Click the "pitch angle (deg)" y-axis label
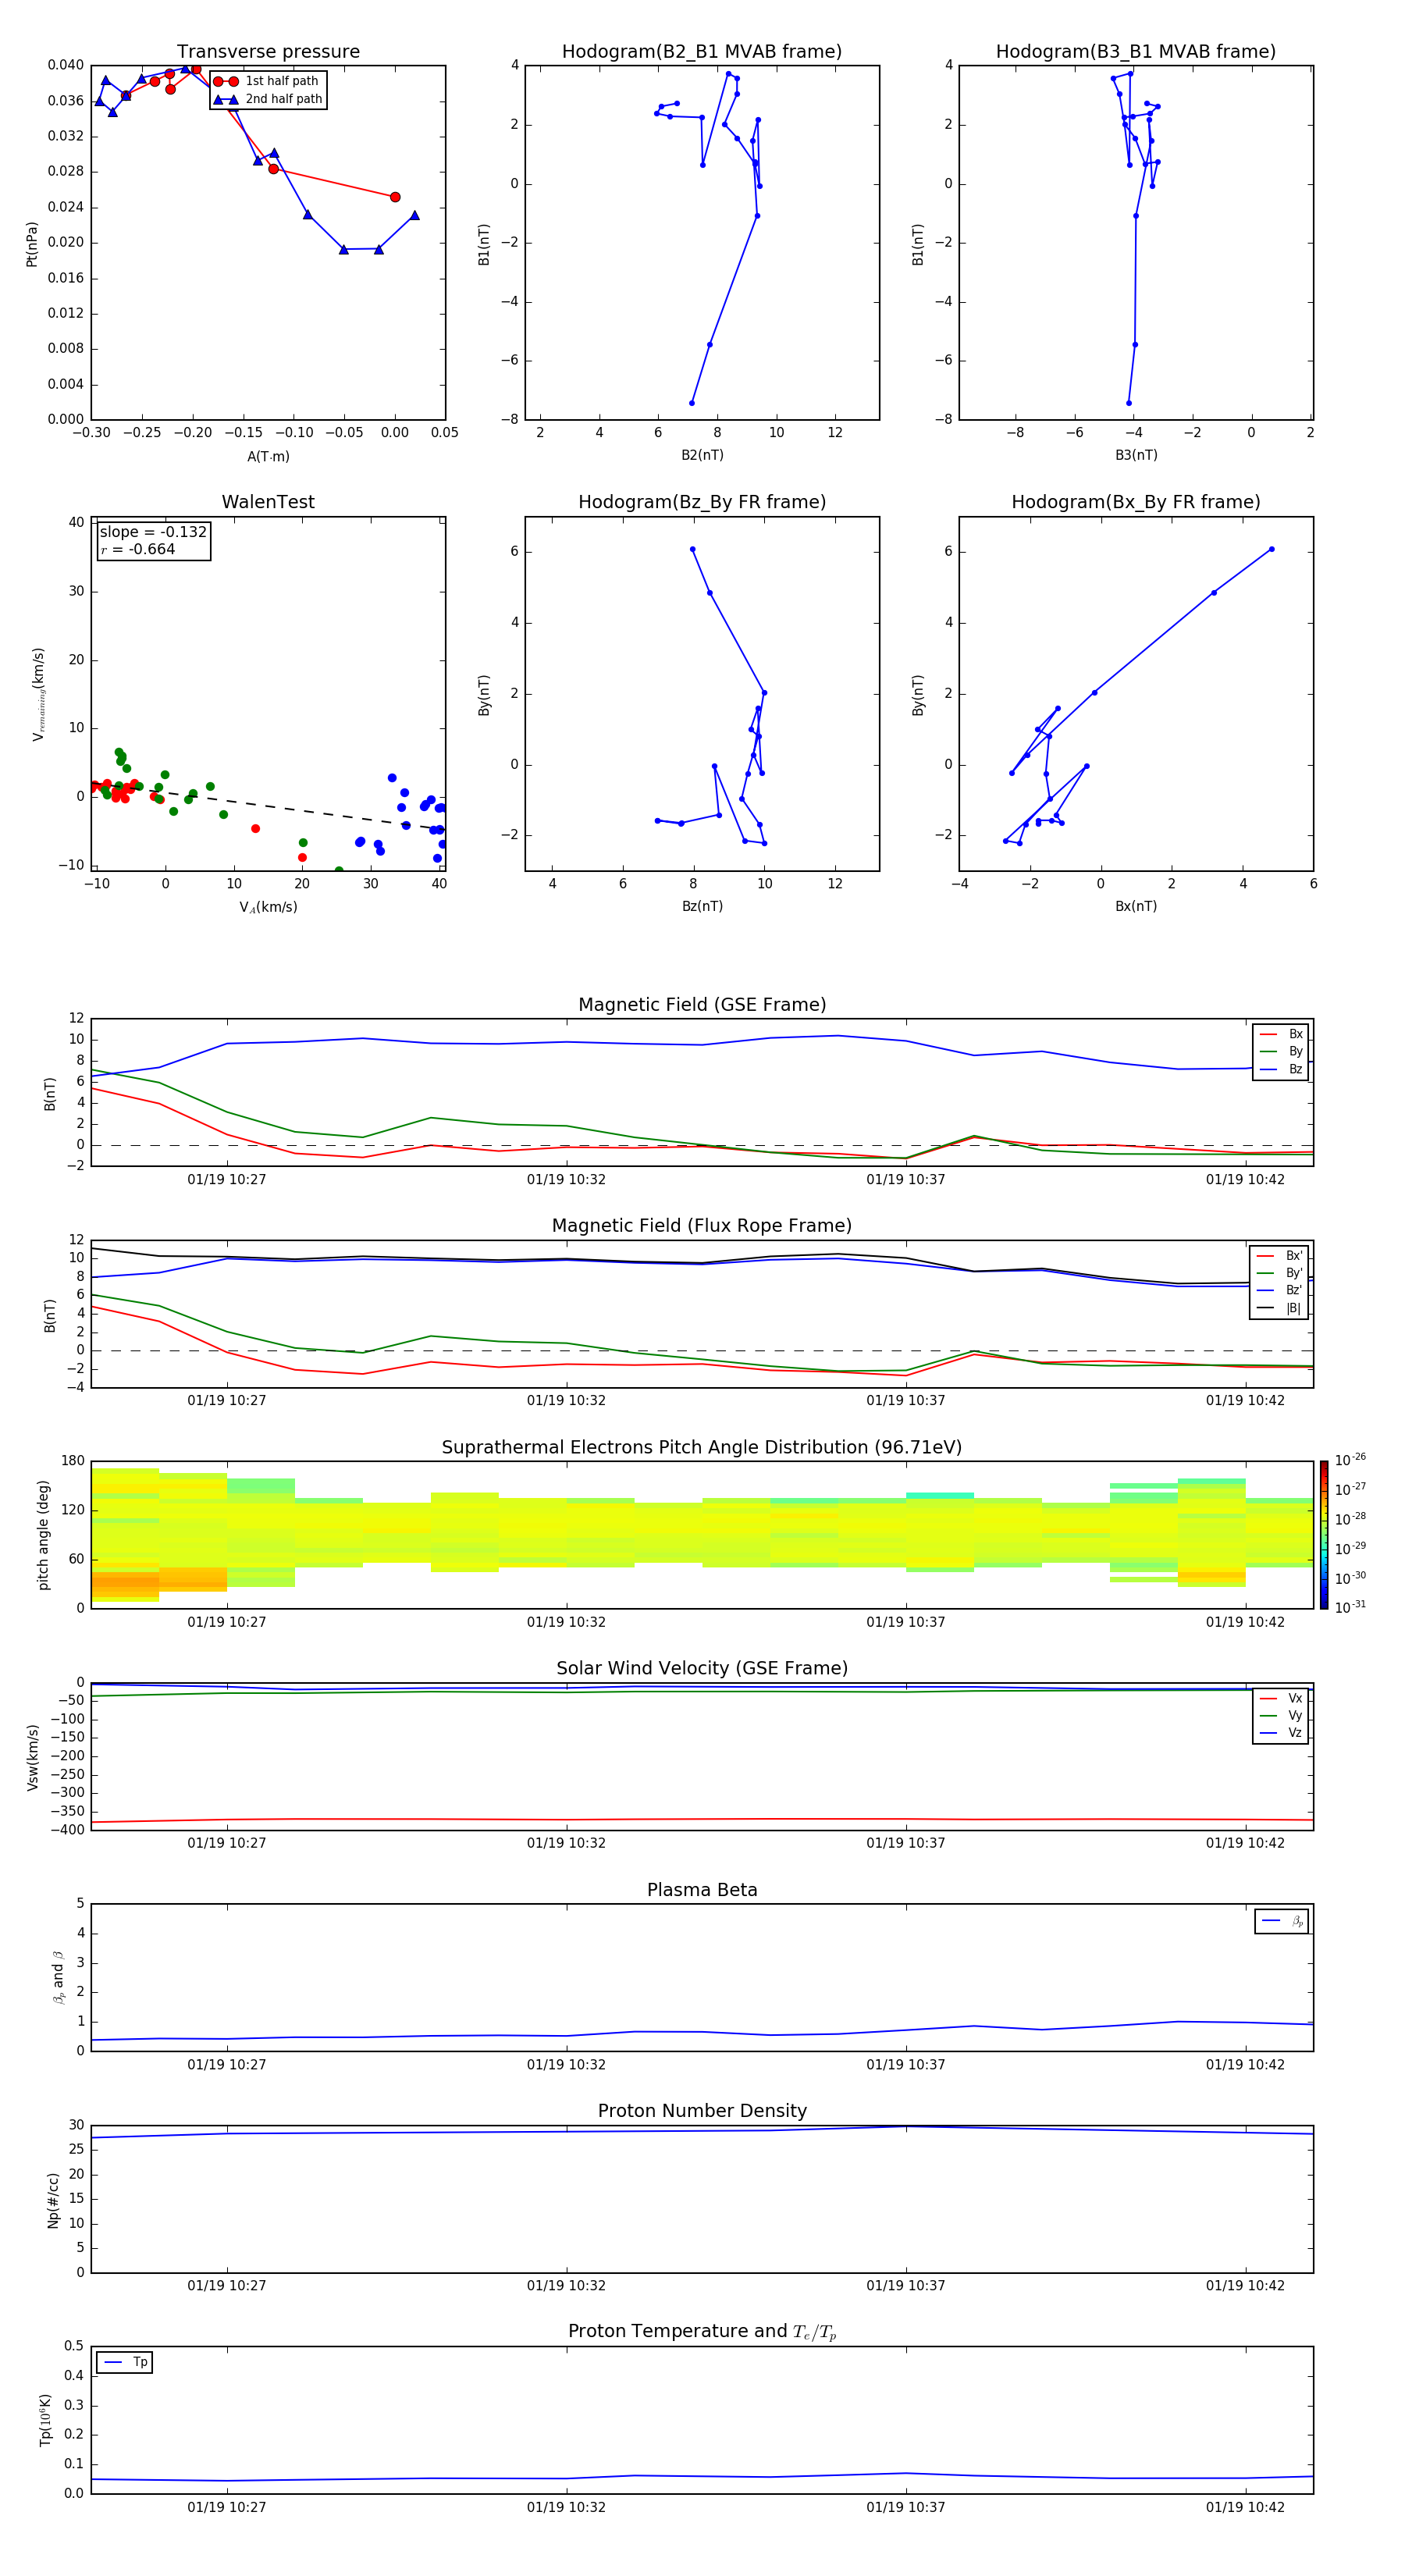 [43, 1535]
